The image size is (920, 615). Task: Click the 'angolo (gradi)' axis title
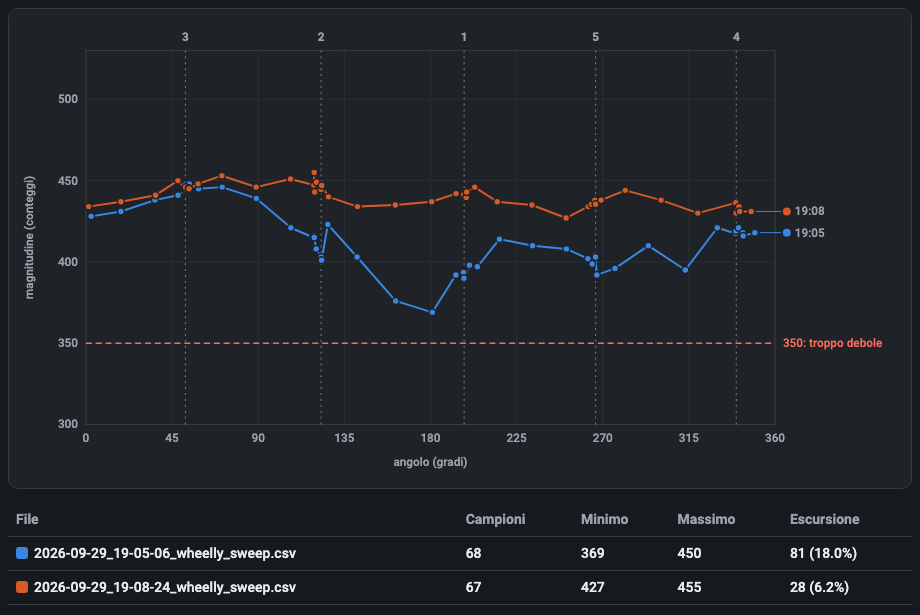point(430,462)
